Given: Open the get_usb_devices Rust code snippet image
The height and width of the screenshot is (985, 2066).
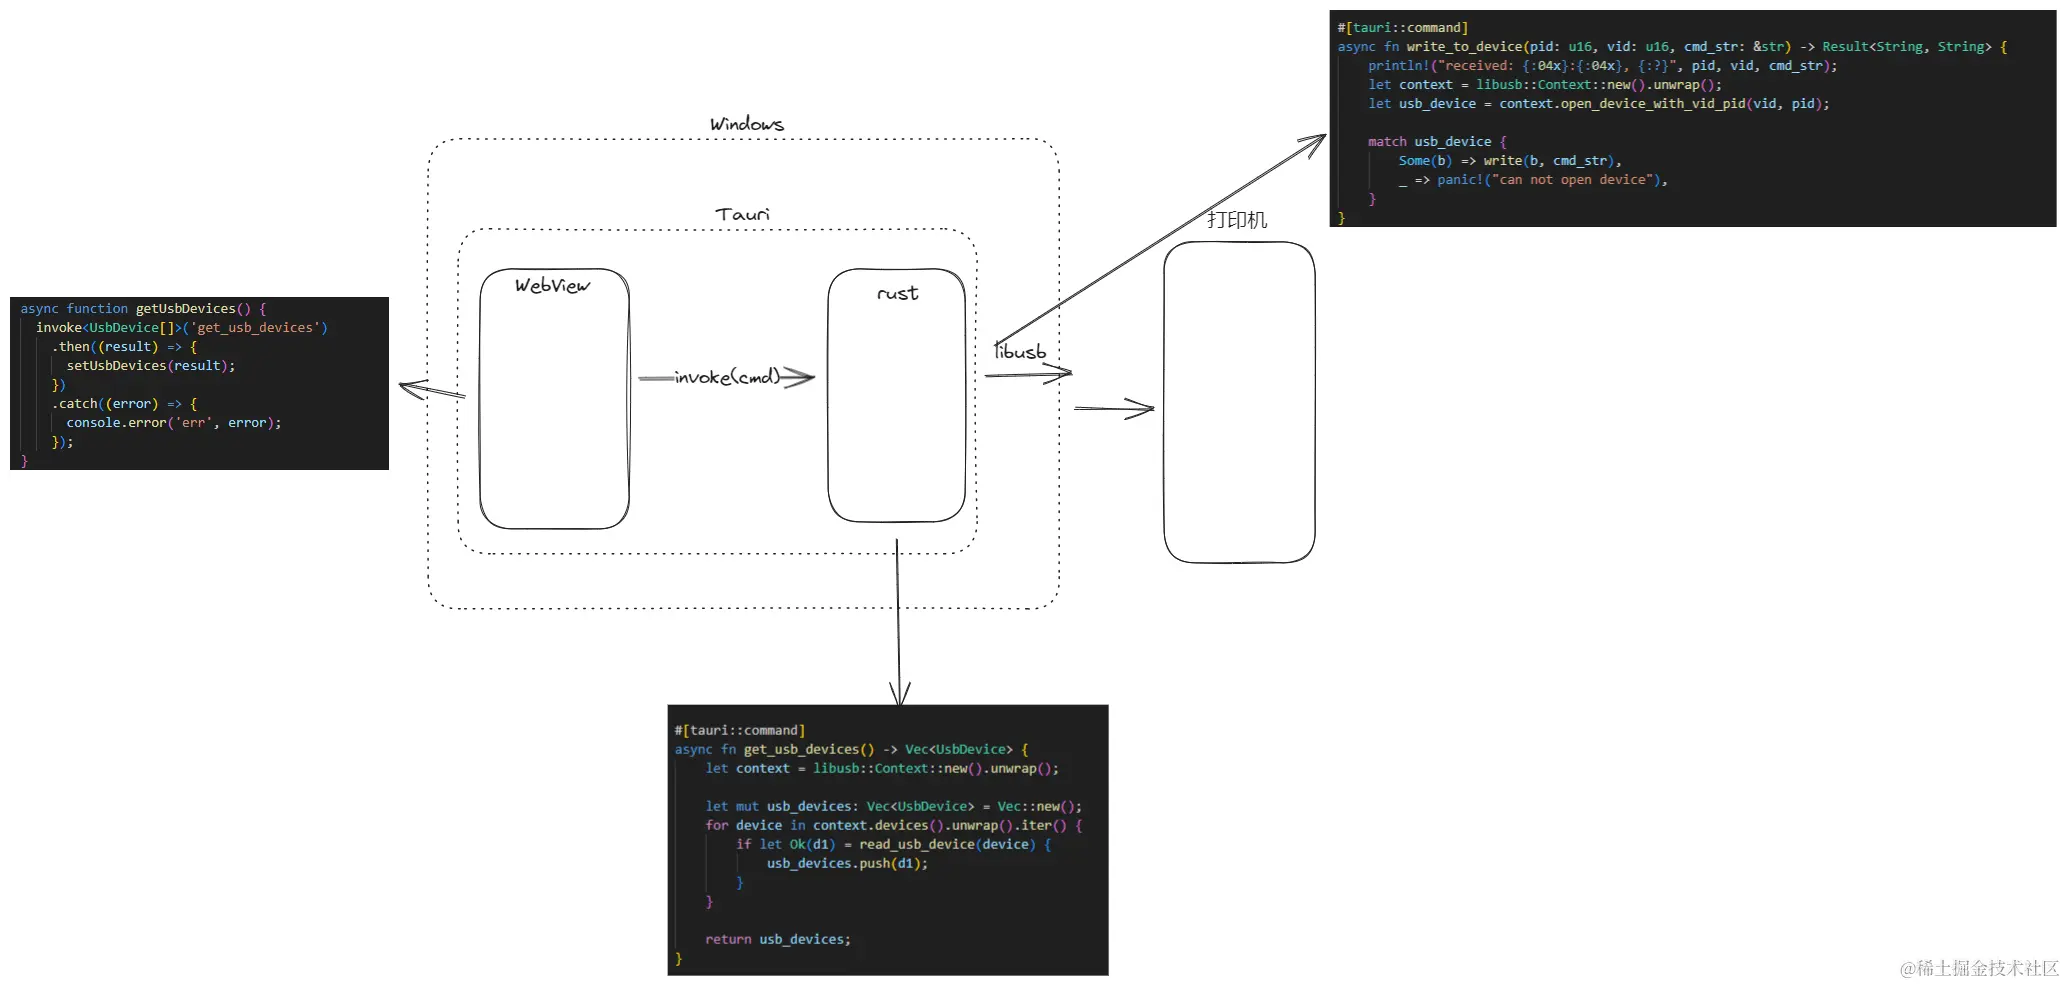Looking at the screenshot, I should coord(888,840).
